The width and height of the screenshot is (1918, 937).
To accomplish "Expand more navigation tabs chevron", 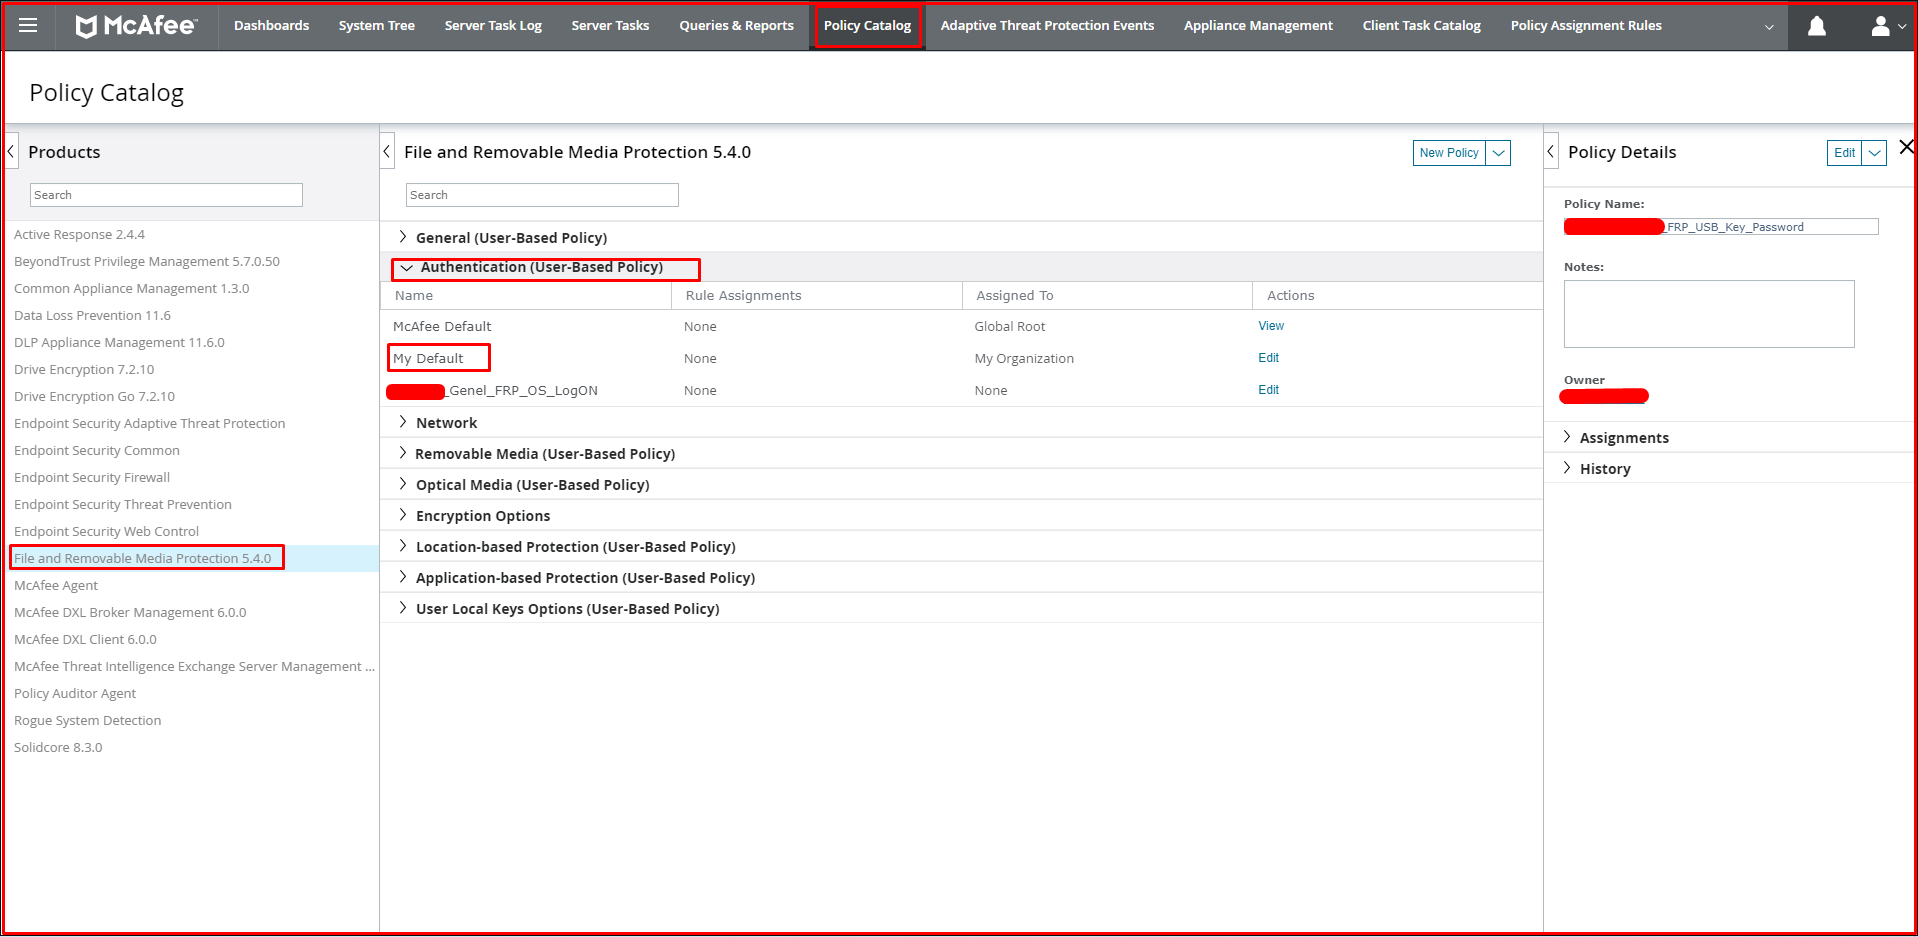I will coord(1769,27).
